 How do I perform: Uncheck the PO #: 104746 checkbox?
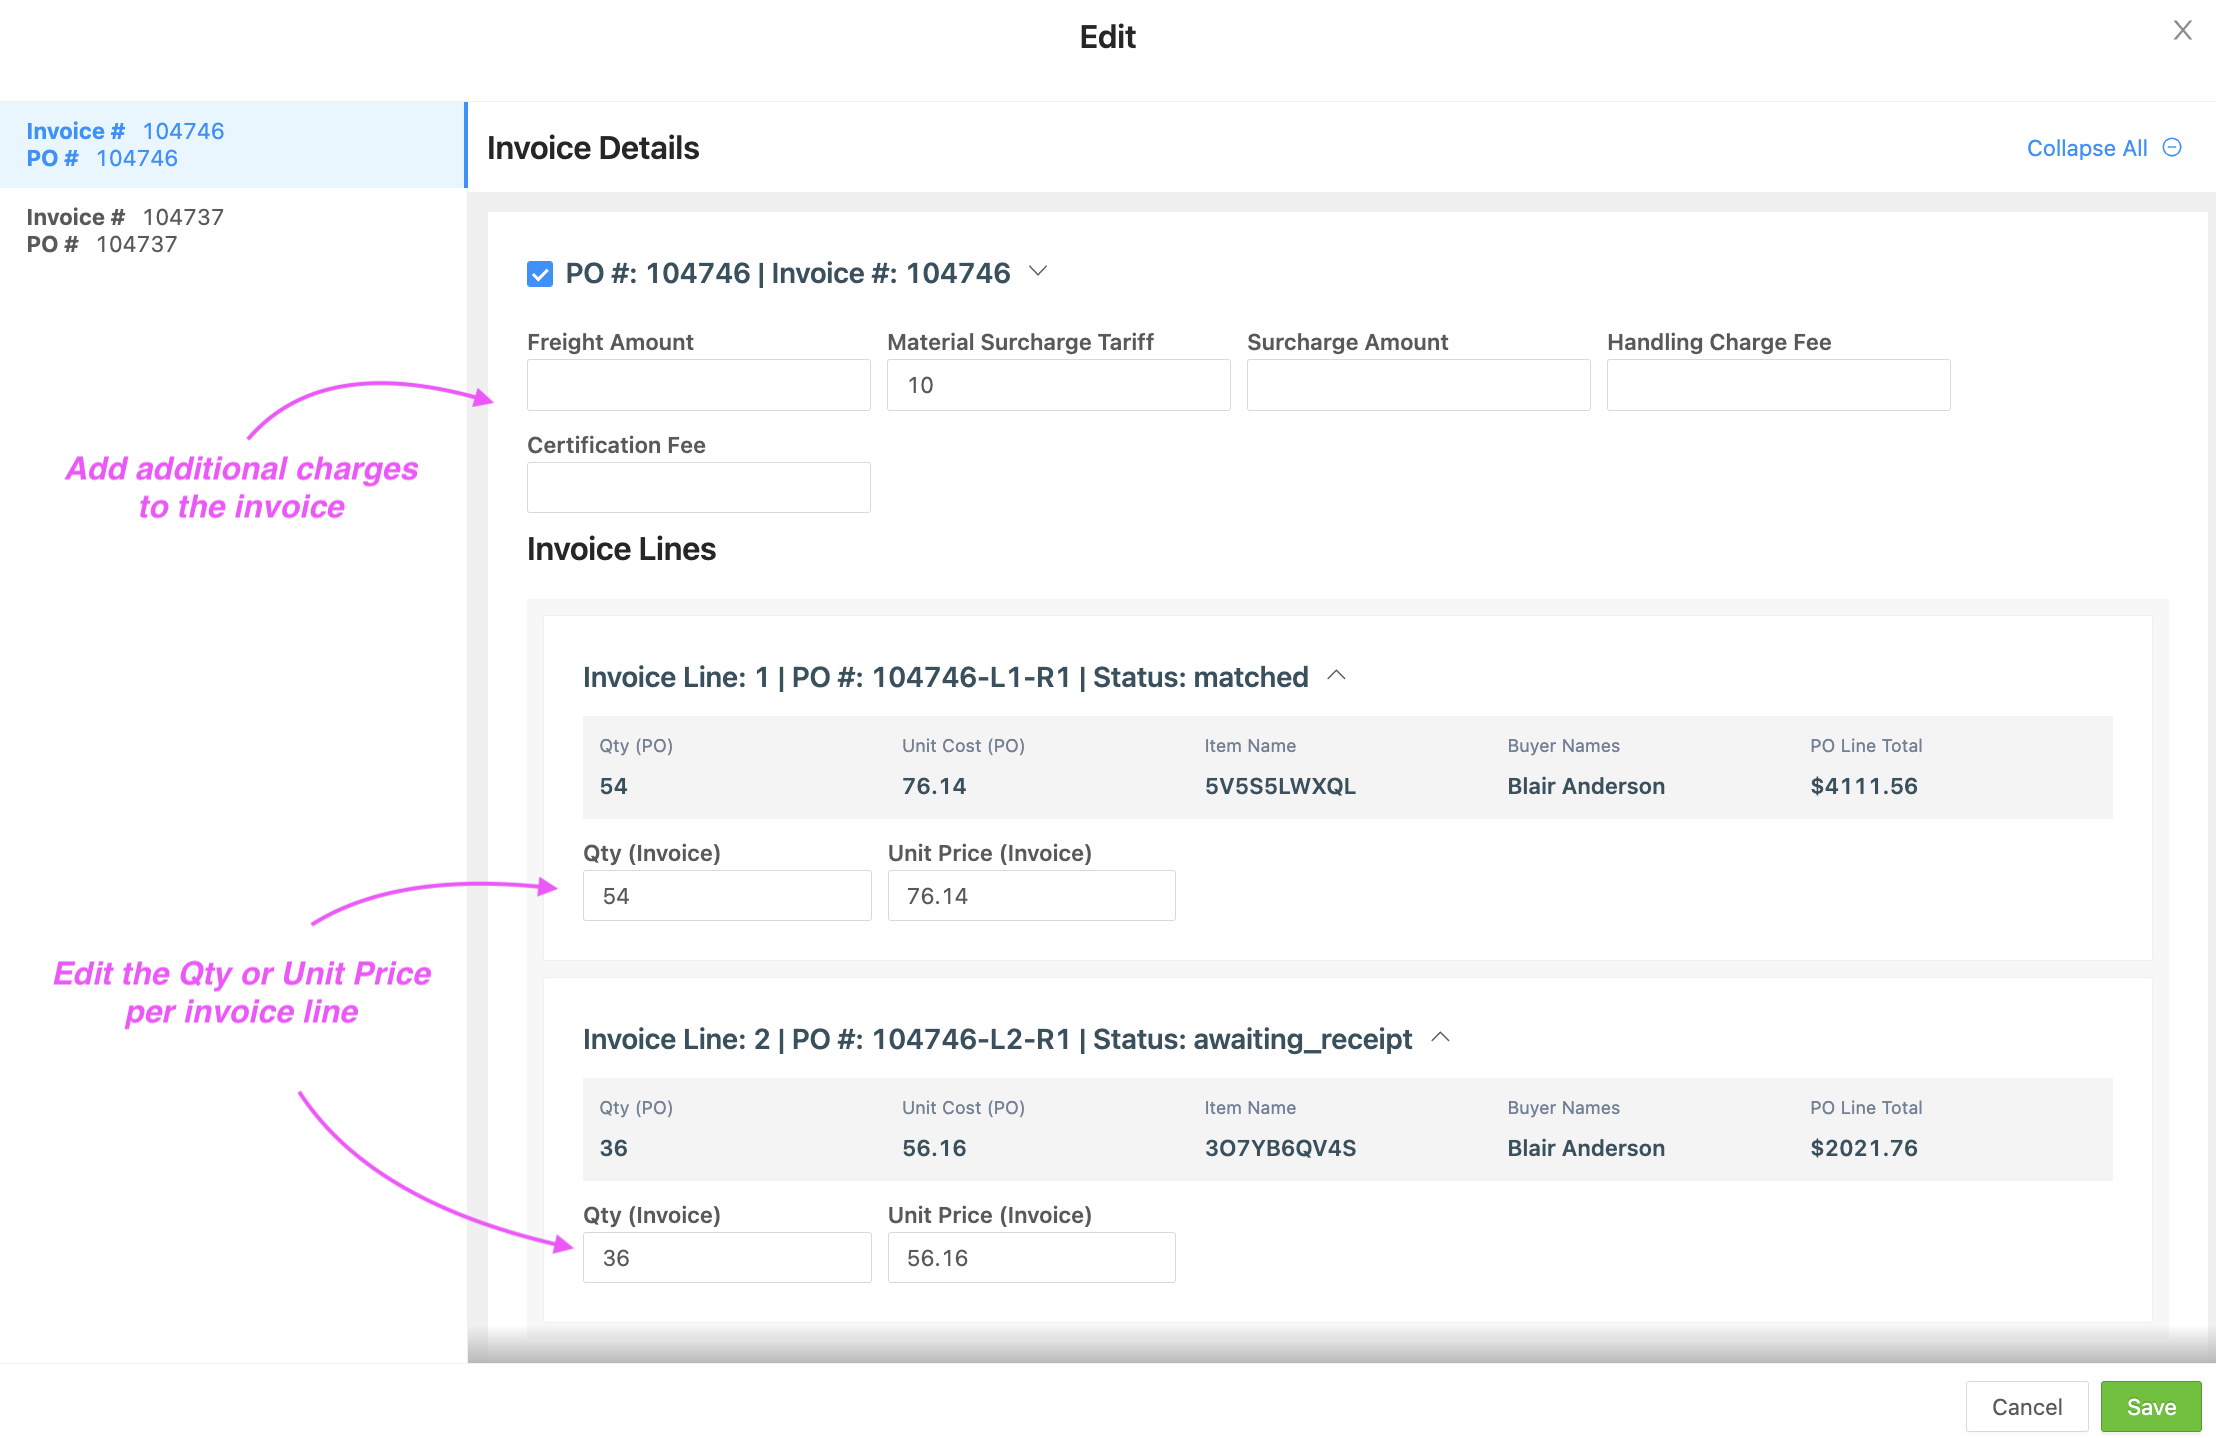tap(540, 274)
